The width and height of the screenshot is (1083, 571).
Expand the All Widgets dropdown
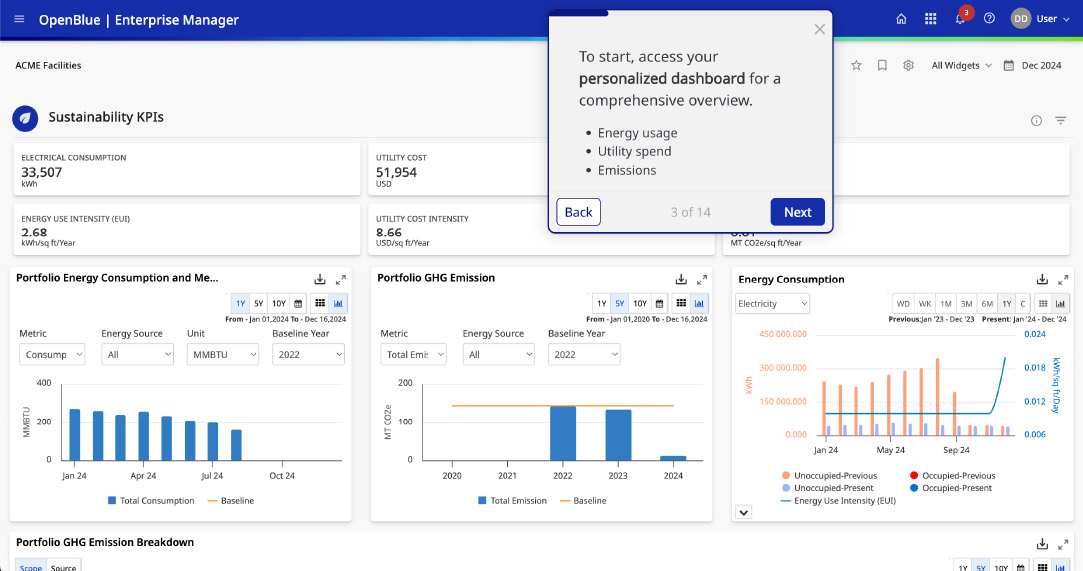962,65
